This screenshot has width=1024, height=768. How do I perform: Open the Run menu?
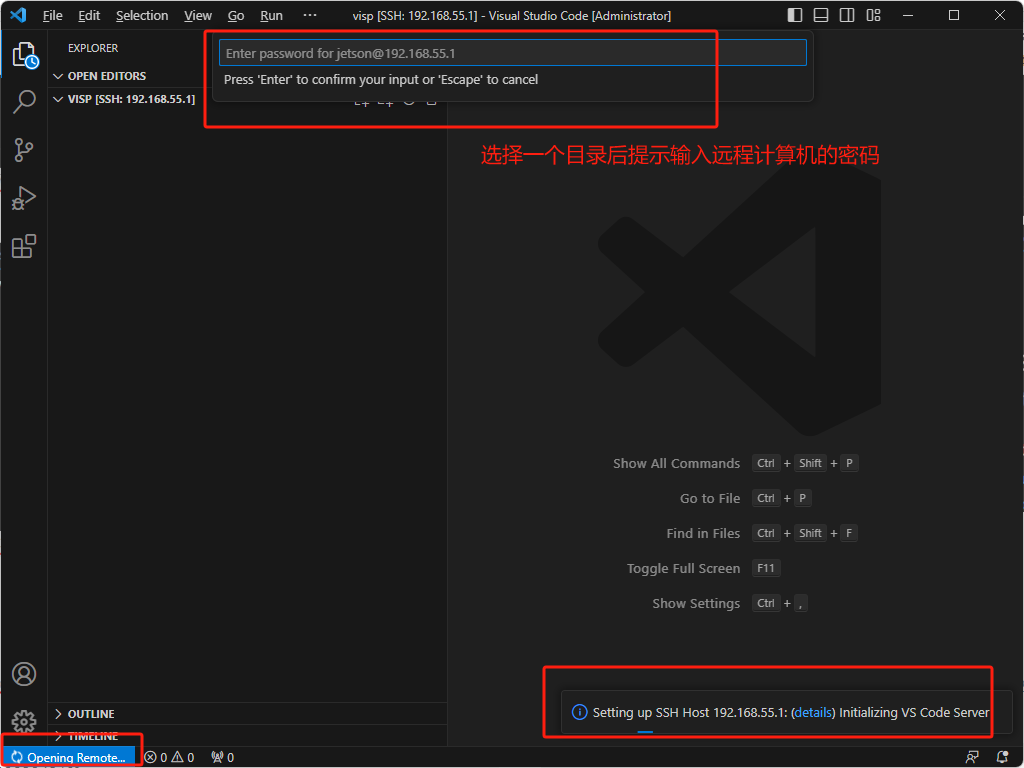[271, 16]
